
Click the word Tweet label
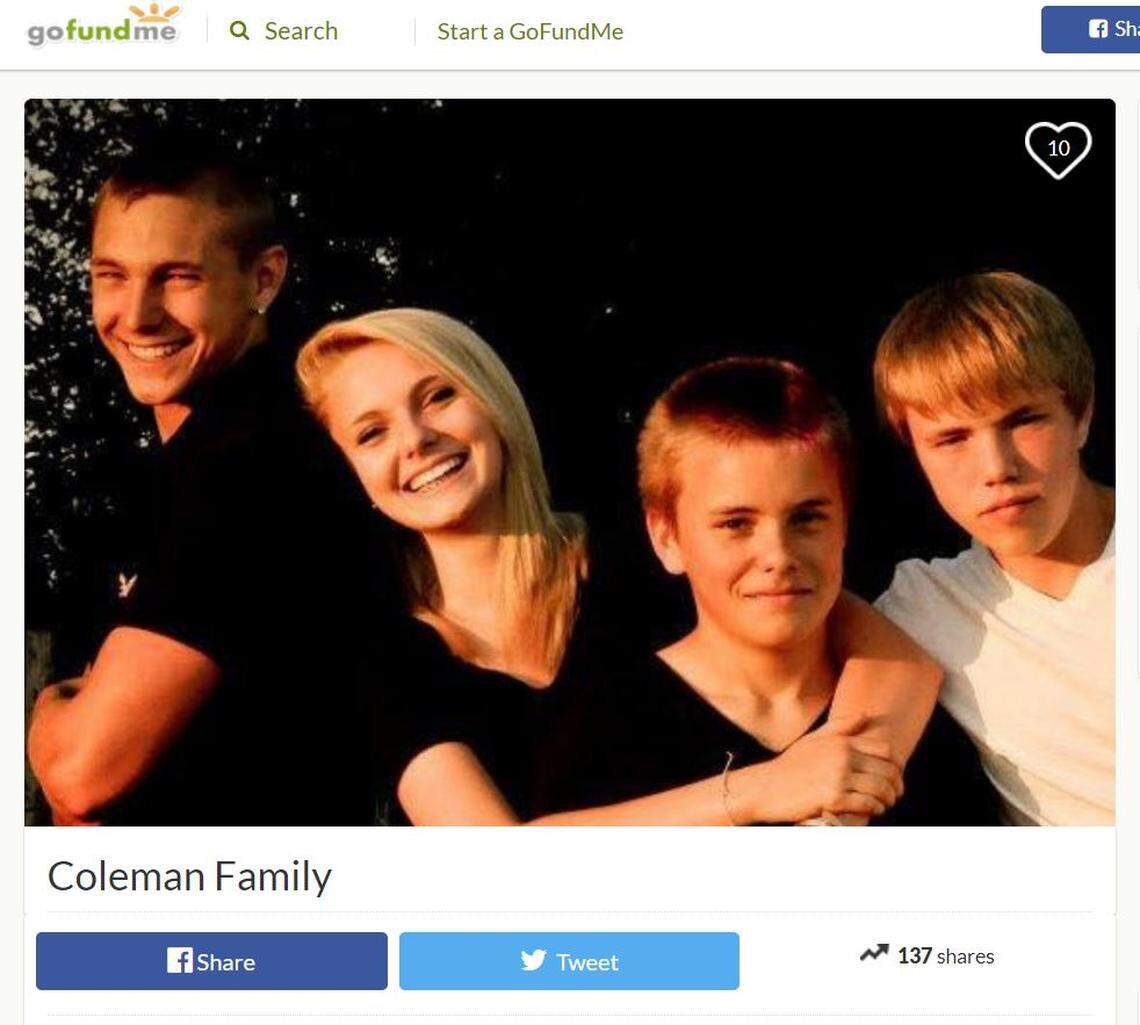coord(587,962)
